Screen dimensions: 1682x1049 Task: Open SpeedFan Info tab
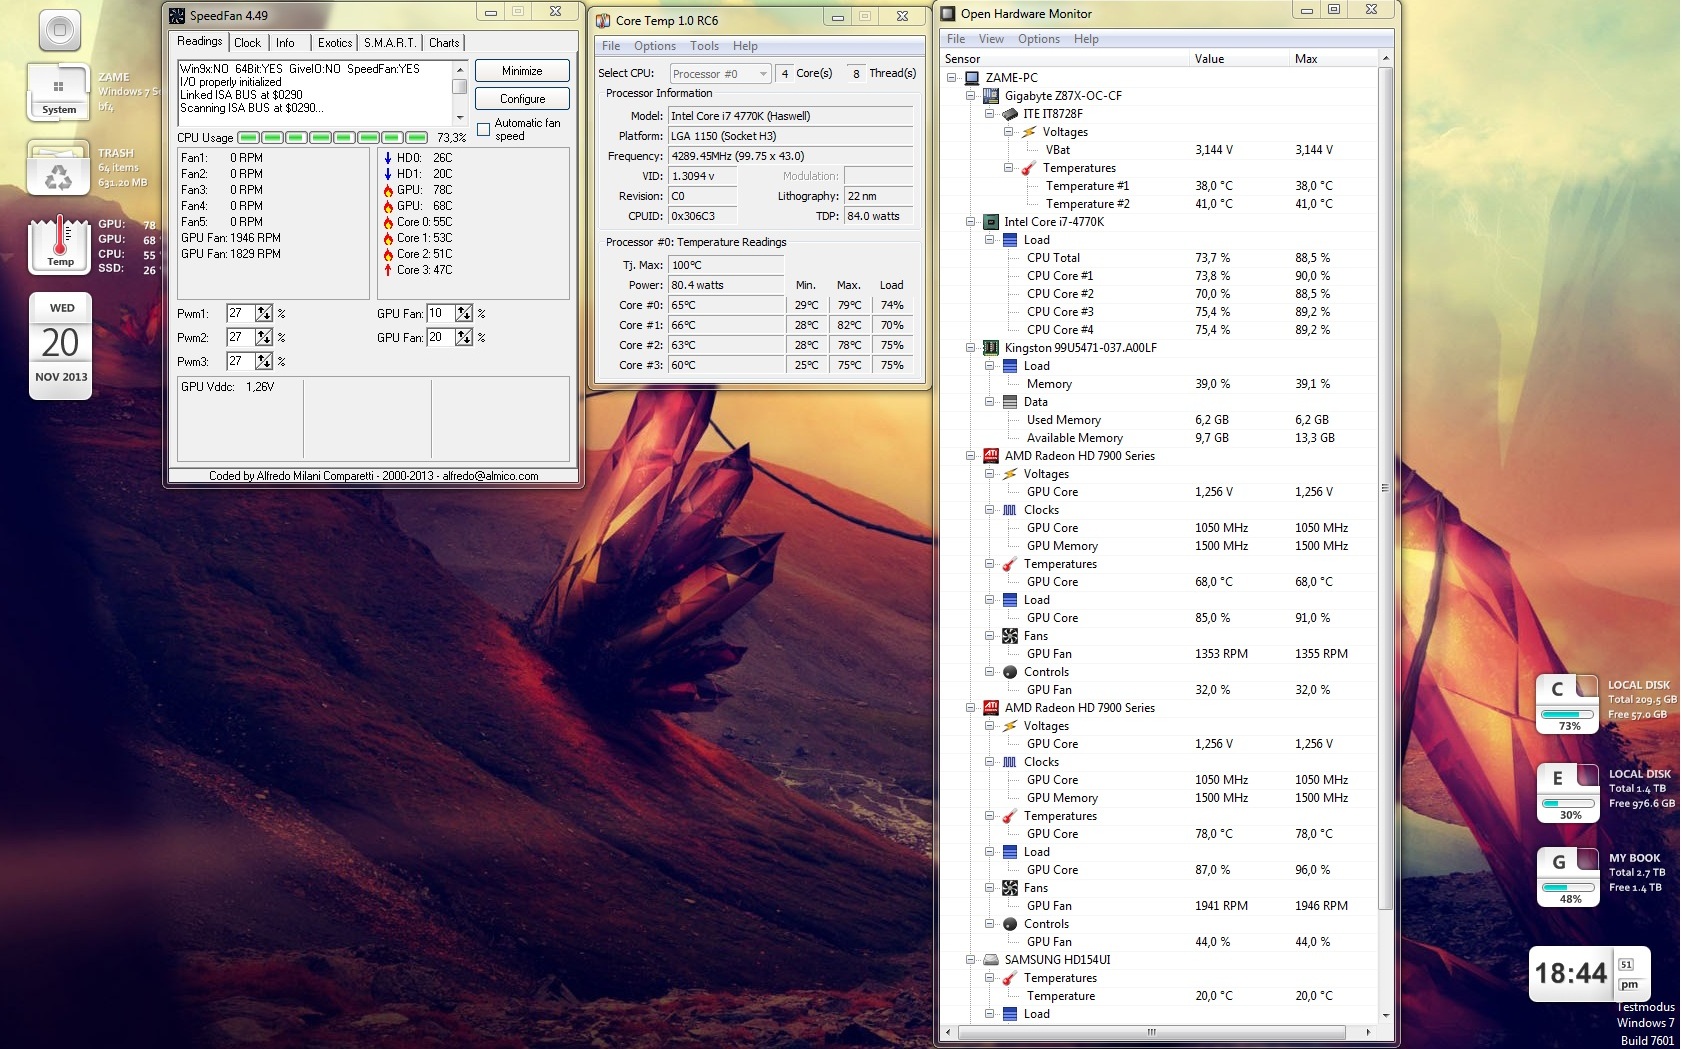point(285,43)
